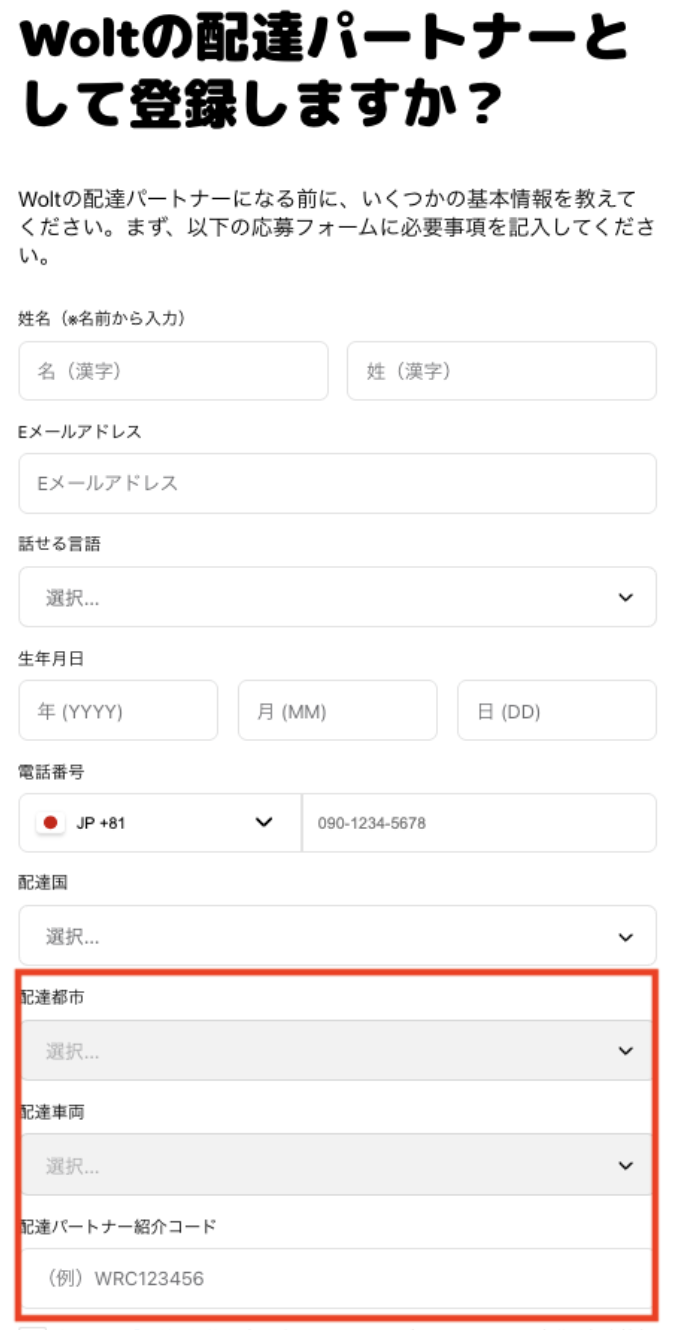
Task: Click the chevron beside JP +81
Action: point(264,823)
